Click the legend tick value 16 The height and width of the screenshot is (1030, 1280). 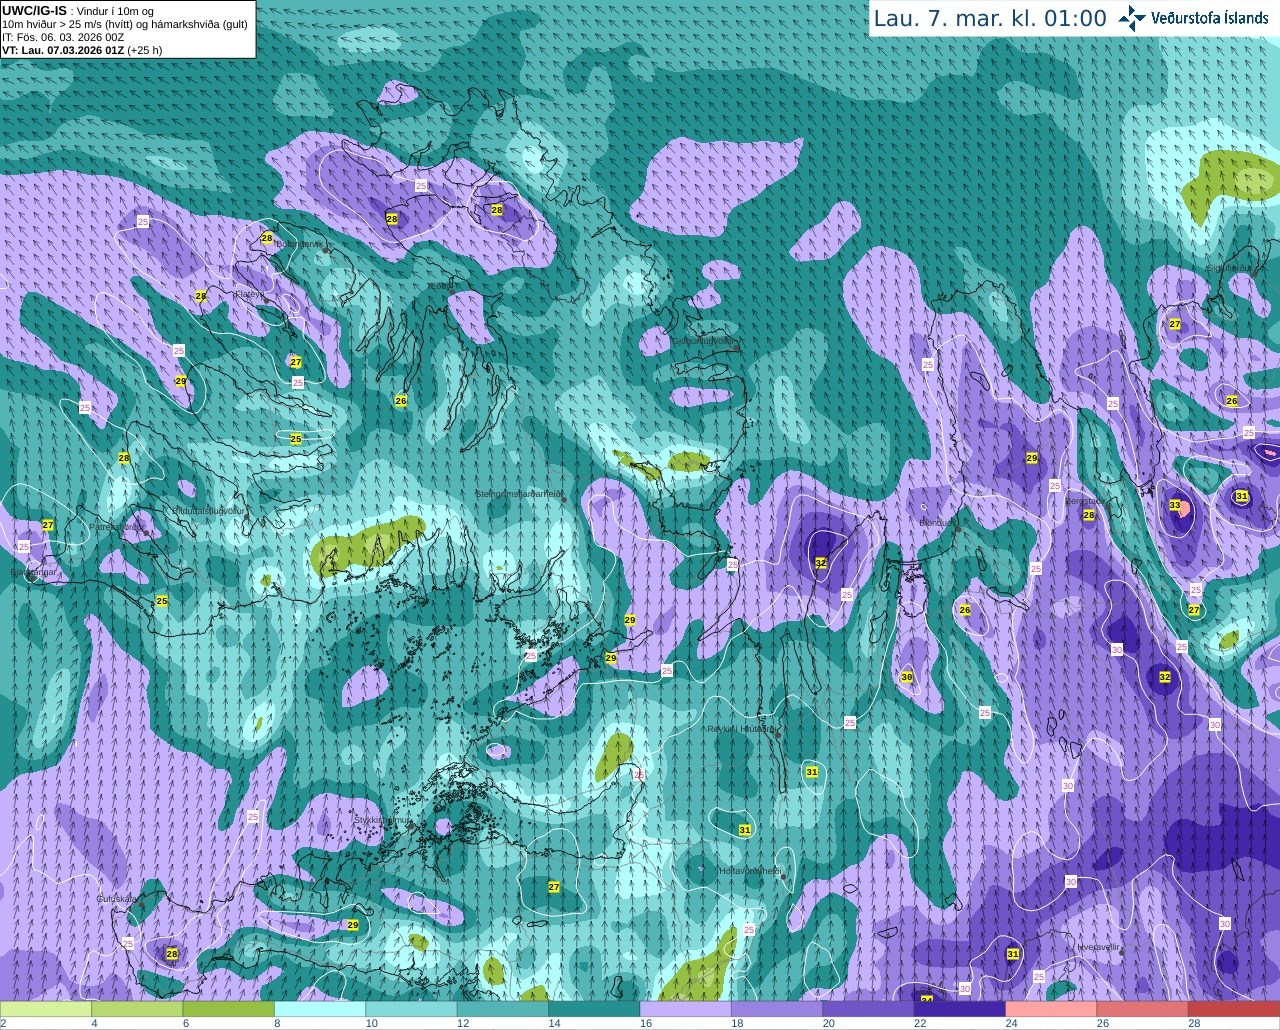[x=647, y=1023]
